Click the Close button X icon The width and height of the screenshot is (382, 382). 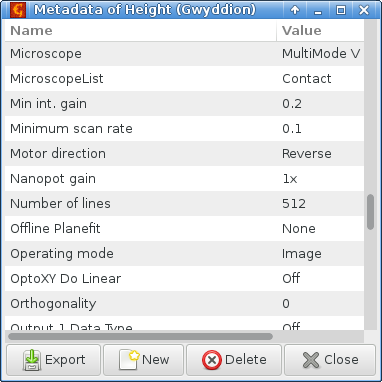tap(311, 360)
